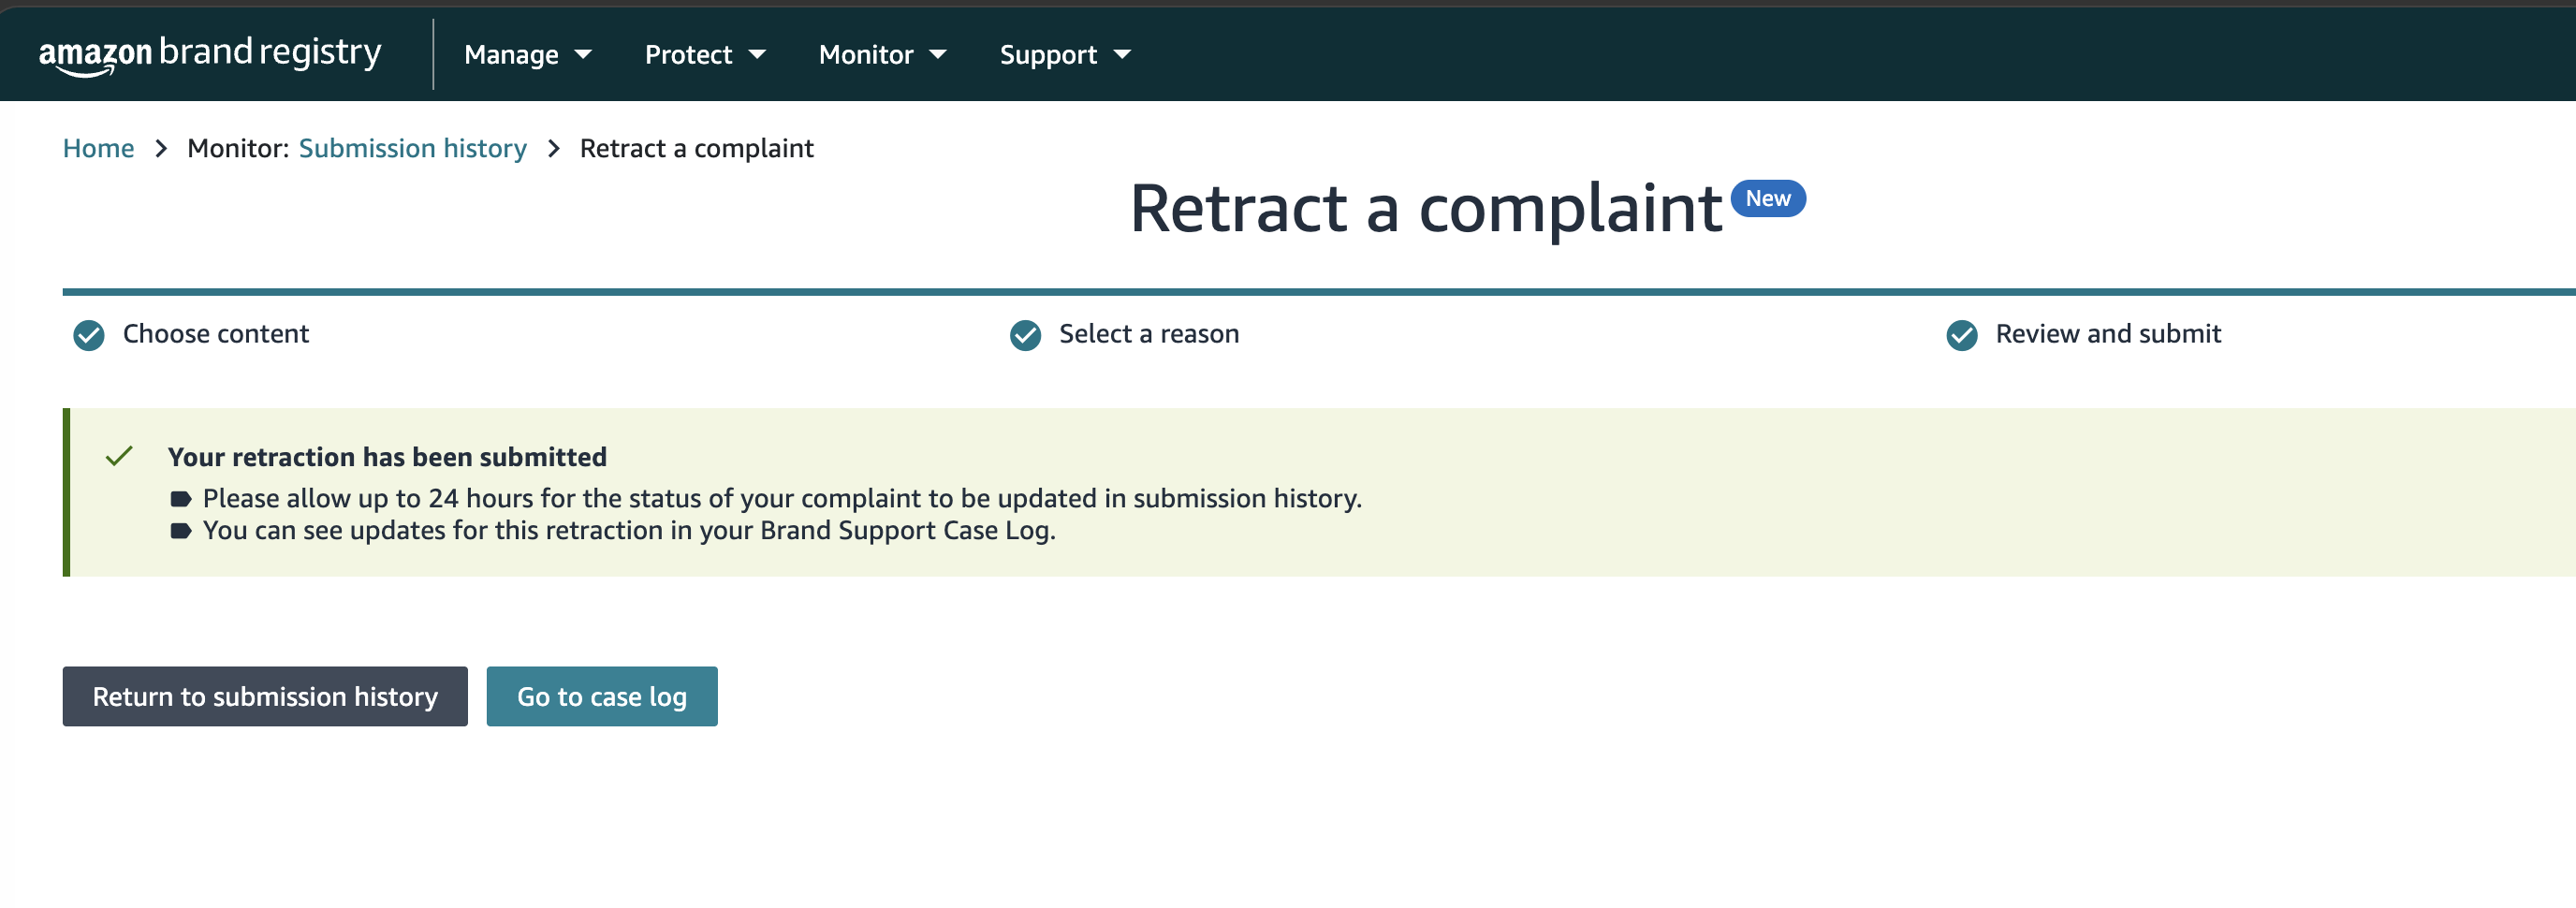The height and width of the screenshot is (908, 2576).
Task: Click the Review and submit step checkmark
Action: coord(1961,335)
